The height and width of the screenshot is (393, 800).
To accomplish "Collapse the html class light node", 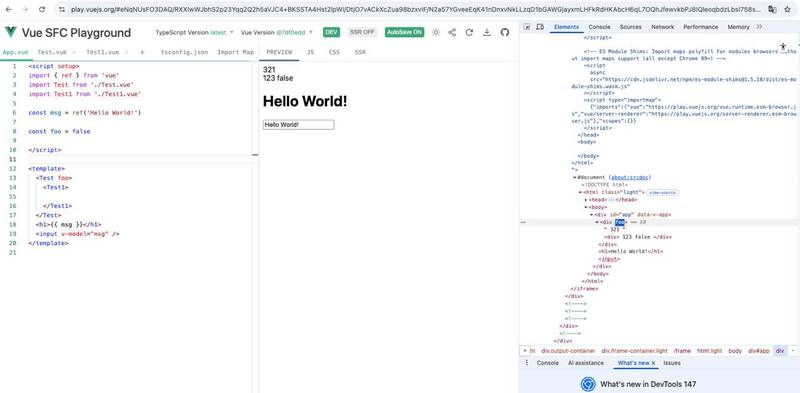I will tap(581, 192).
